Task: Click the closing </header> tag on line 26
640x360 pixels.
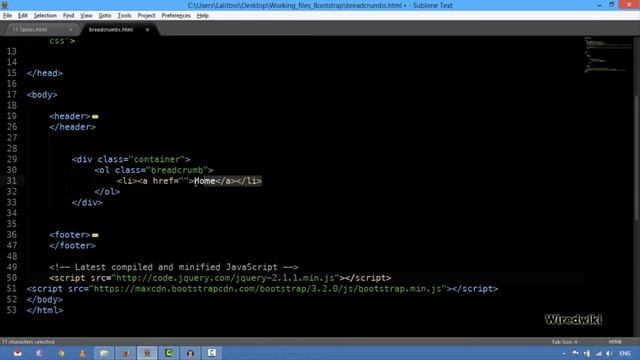Action: click(73, 127)
